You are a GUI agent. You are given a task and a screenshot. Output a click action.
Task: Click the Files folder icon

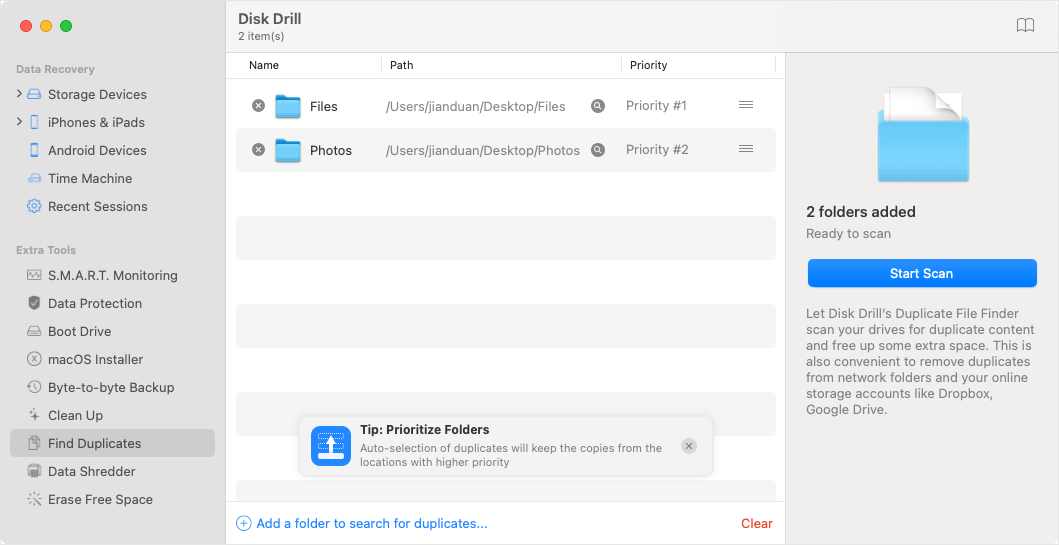point(288,106)
